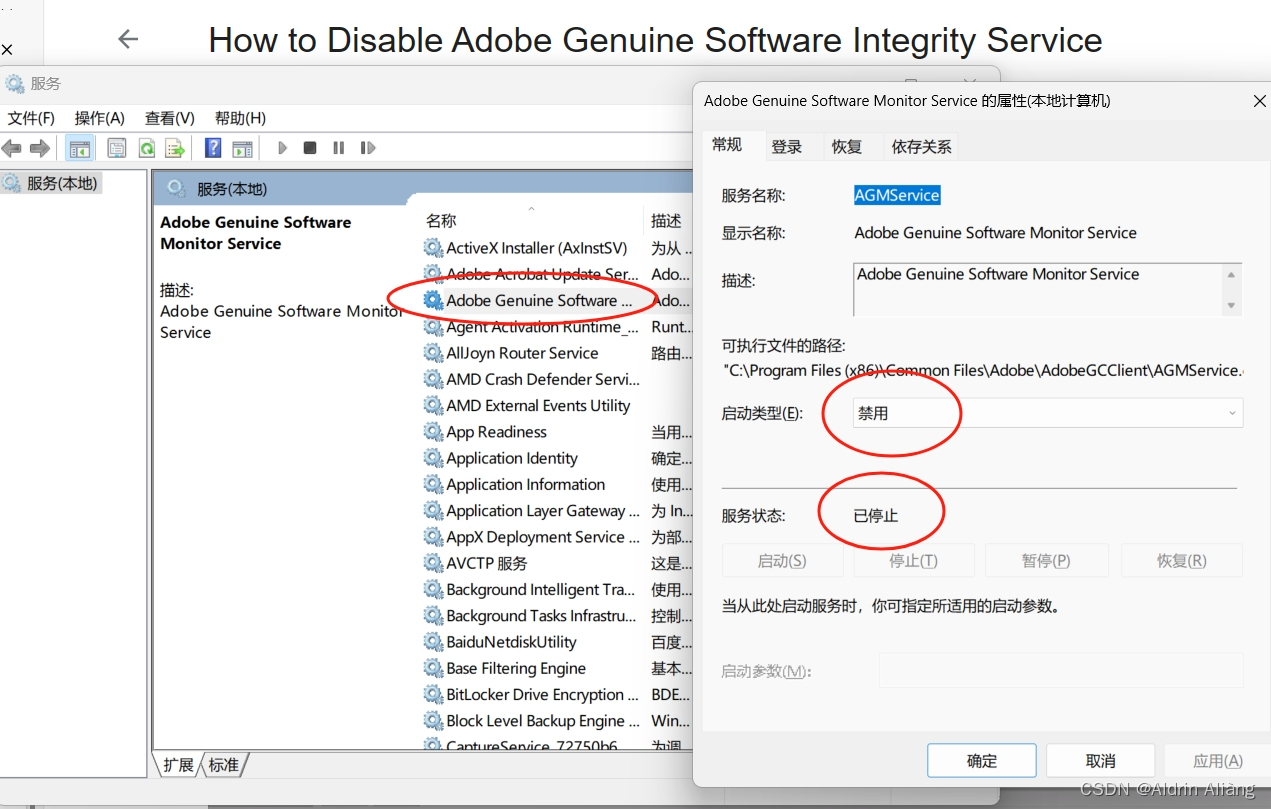The image size is (1271, 809).
Task: Select Block Level Backup Engine row
Action: coord(556,721)
